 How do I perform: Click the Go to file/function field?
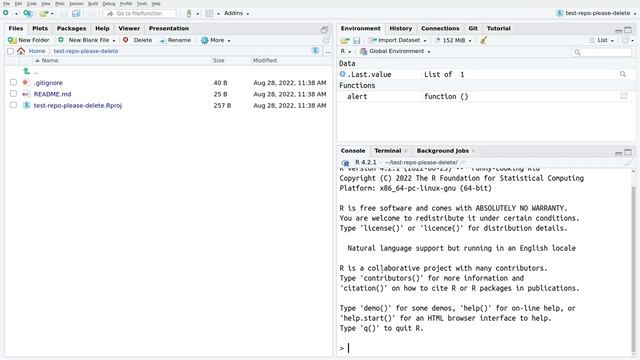140,13
